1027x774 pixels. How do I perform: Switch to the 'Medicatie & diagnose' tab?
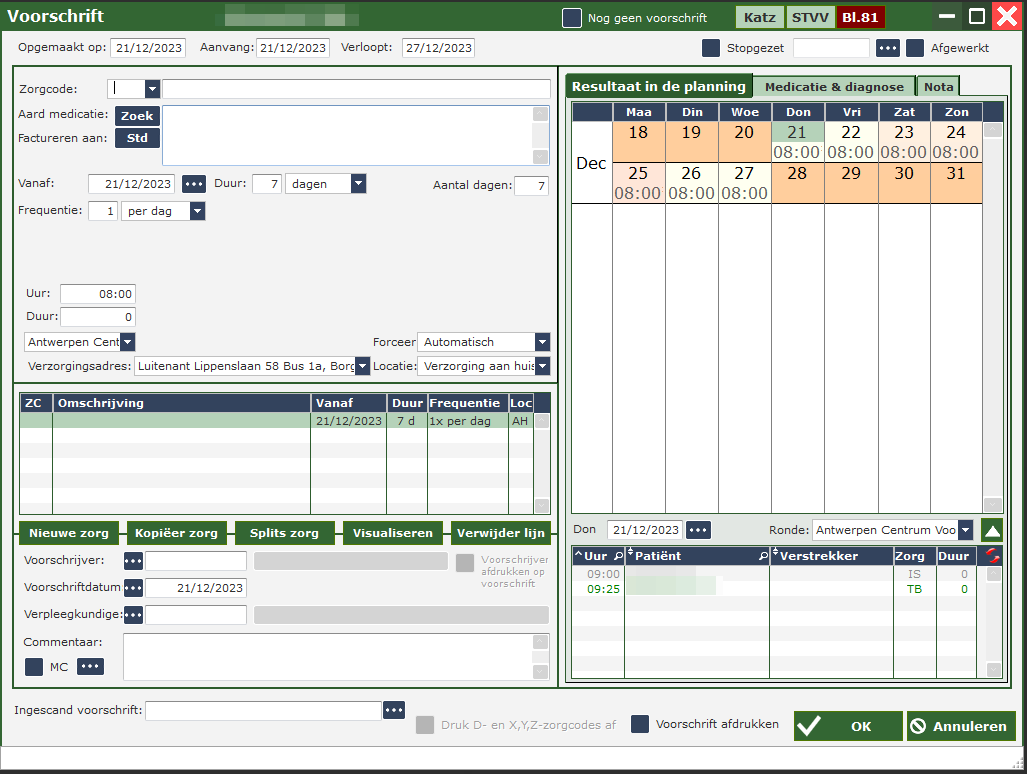[834, 87]
